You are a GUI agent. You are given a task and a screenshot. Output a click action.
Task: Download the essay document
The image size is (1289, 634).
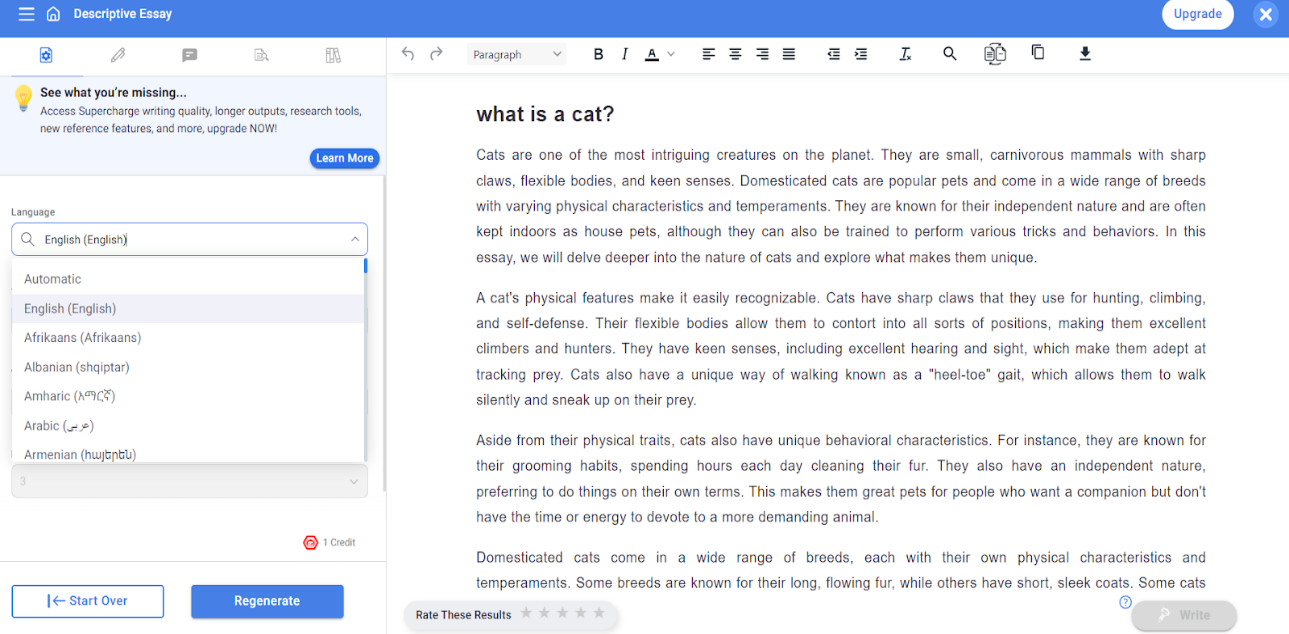pos(1085,54)
